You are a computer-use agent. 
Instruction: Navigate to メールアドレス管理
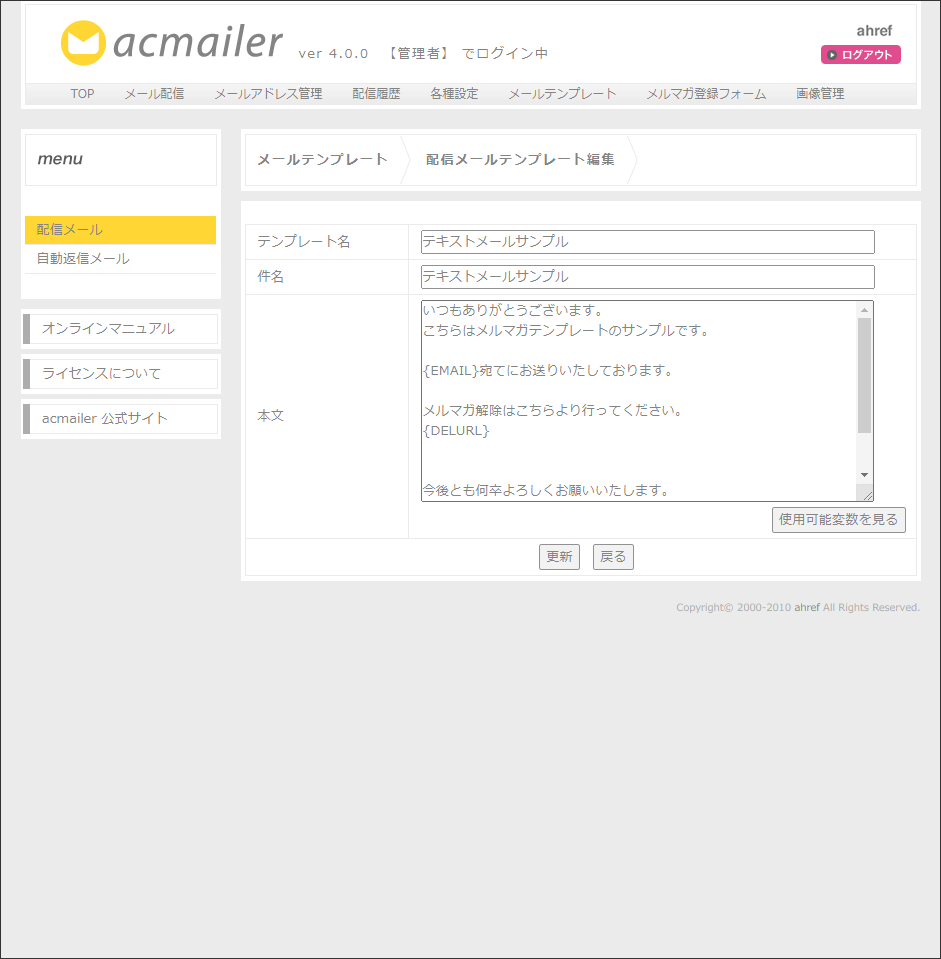(268, 93)
